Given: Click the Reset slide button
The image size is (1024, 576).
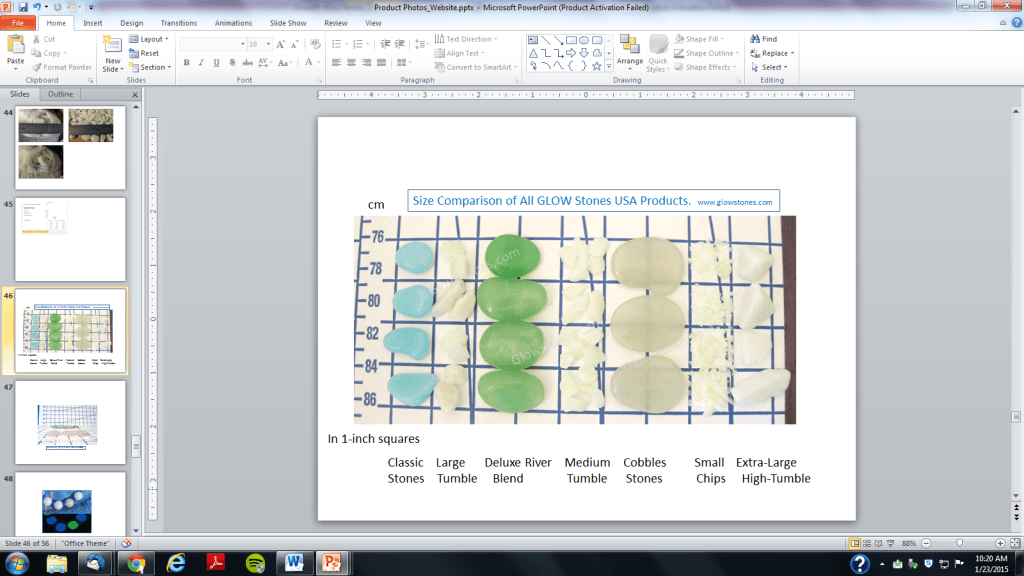Looking at the screenshot, I should (x=144, y=53).
